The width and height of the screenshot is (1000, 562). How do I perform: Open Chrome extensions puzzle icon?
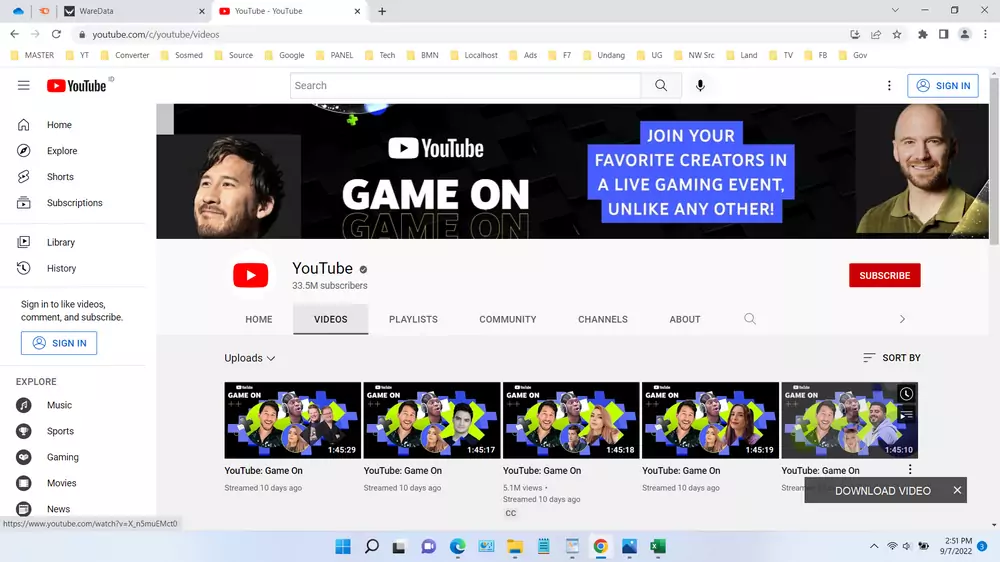(x=922, y=34)
